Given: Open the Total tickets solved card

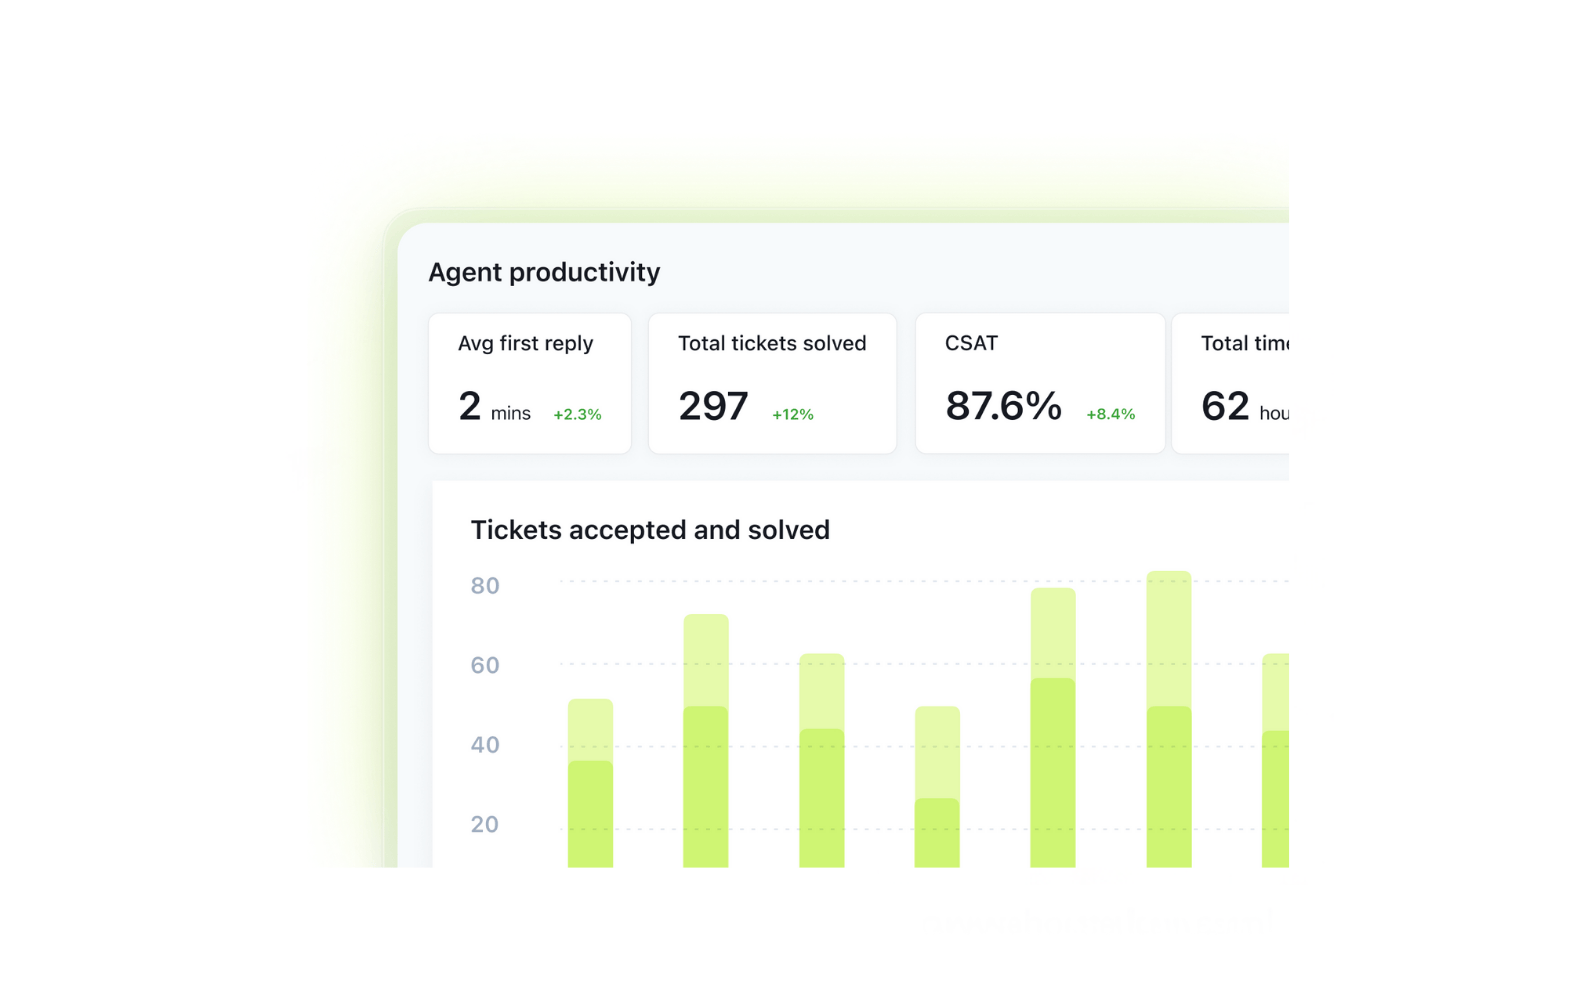Looking at the screenshot, I should (771, 383).
